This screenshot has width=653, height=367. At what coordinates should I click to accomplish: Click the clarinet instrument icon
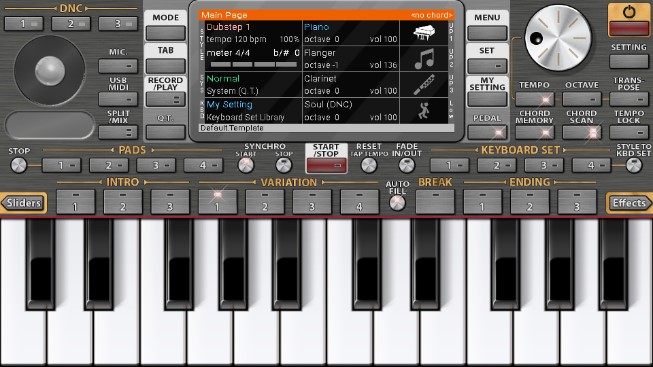click(424, 85)
